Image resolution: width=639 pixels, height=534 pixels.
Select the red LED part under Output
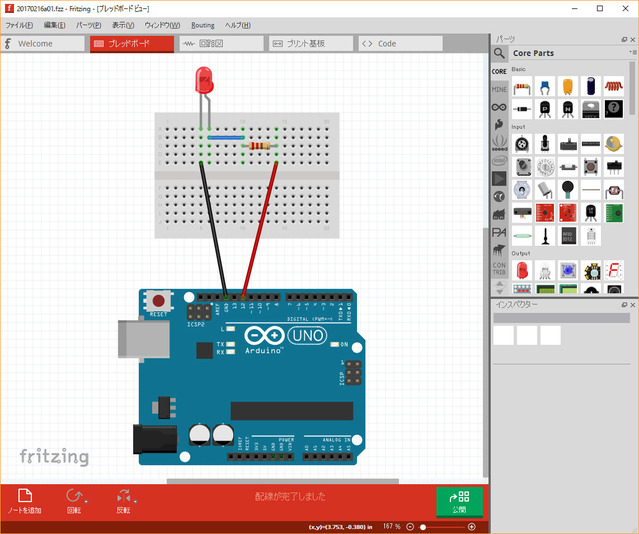(522, 270)
